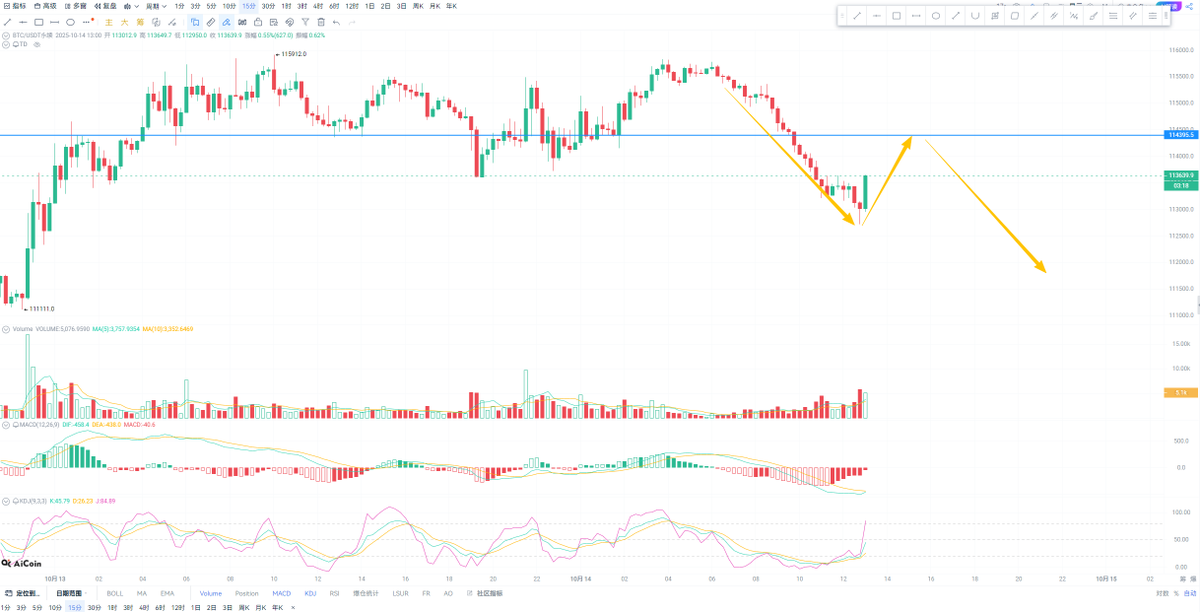Toggle the percent scale at bottom right

click(1176, 594)
